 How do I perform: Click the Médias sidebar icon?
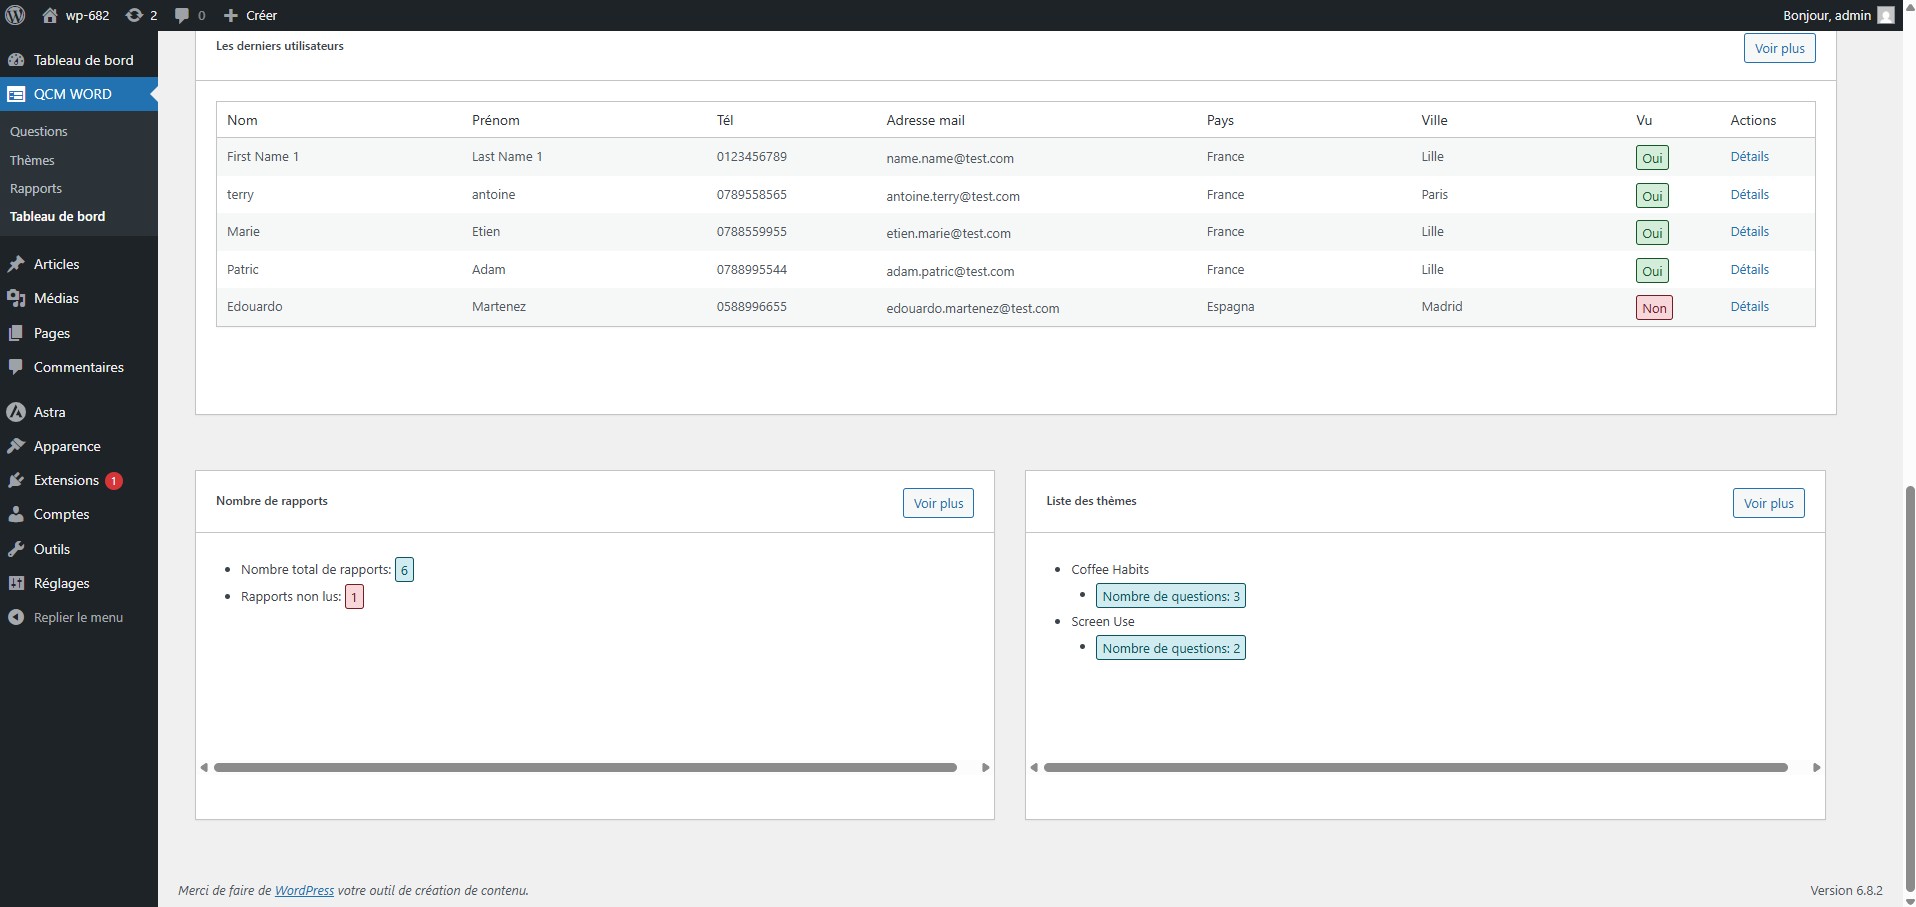pyautogui.click(x=16, y=298)
